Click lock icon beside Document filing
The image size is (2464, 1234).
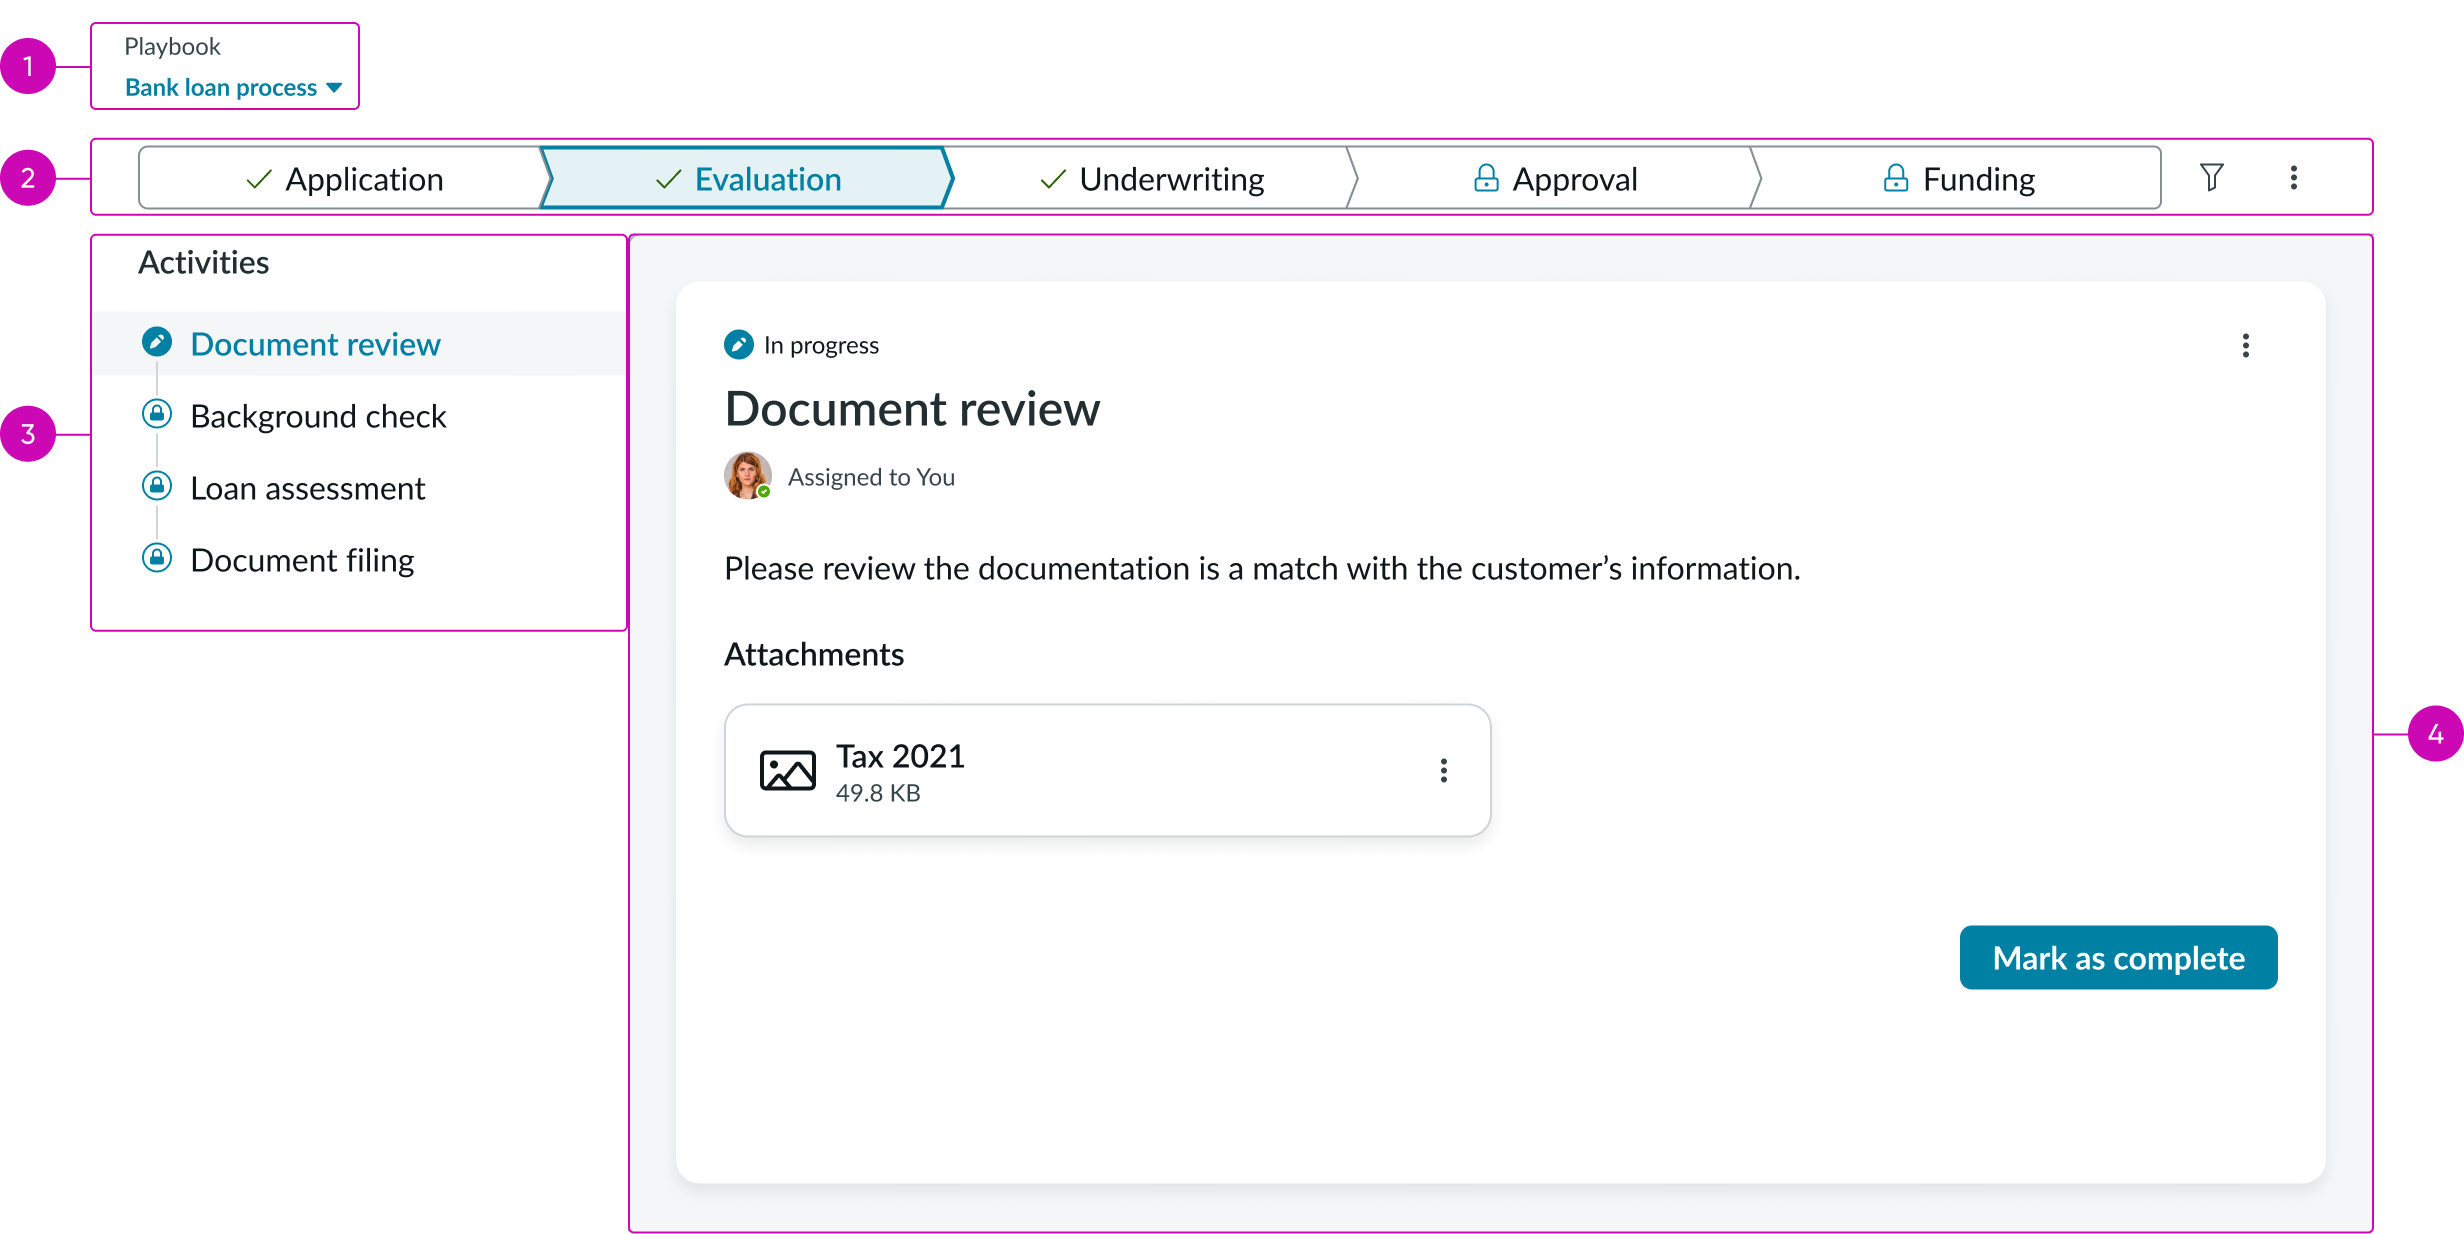coord(157,558)
